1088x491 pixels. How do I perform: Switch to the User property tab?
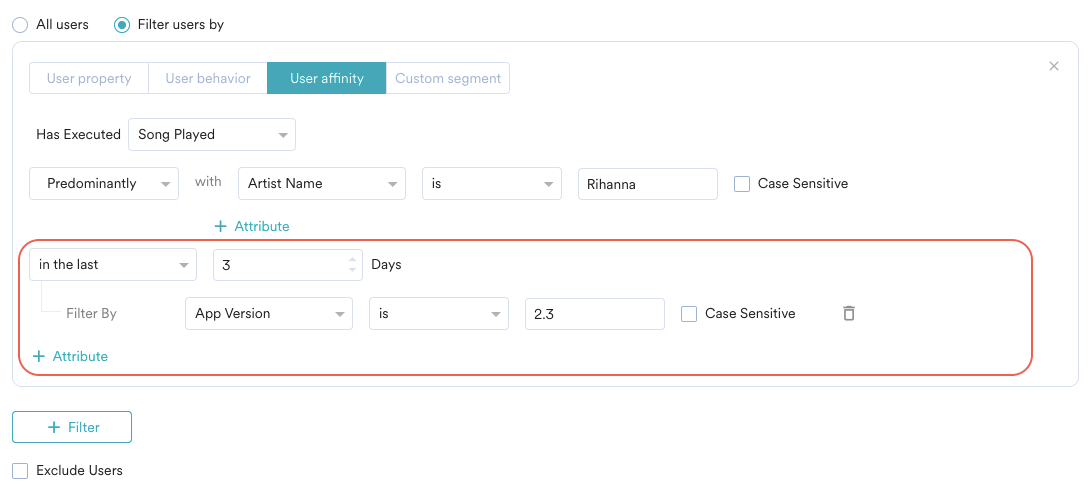[x=89, y=78]
